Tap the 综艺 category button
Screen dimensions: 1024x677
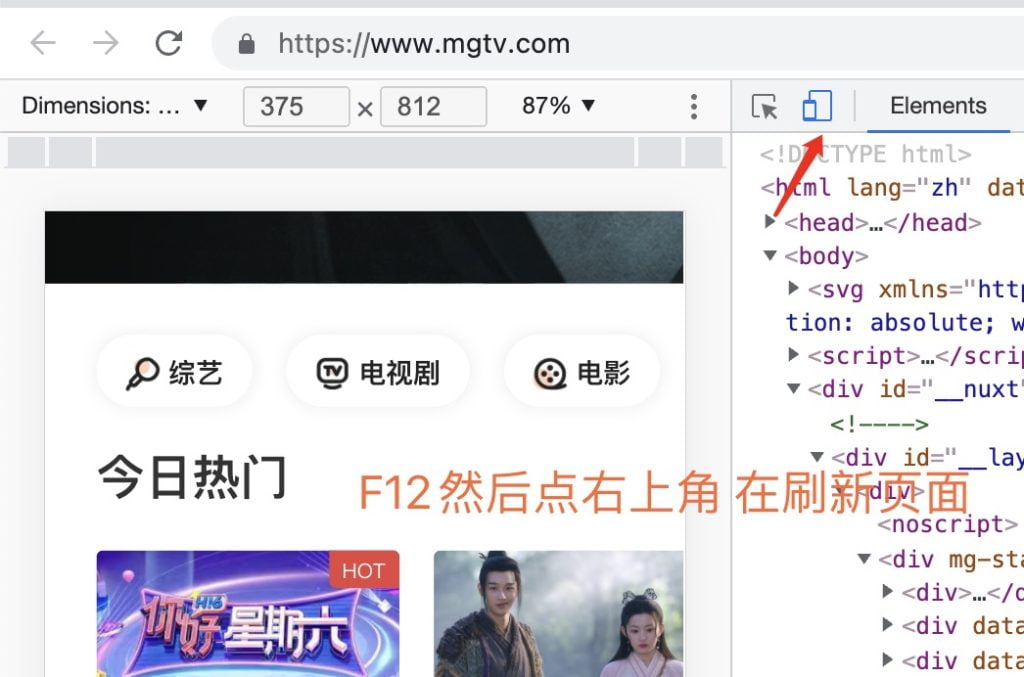174,373
